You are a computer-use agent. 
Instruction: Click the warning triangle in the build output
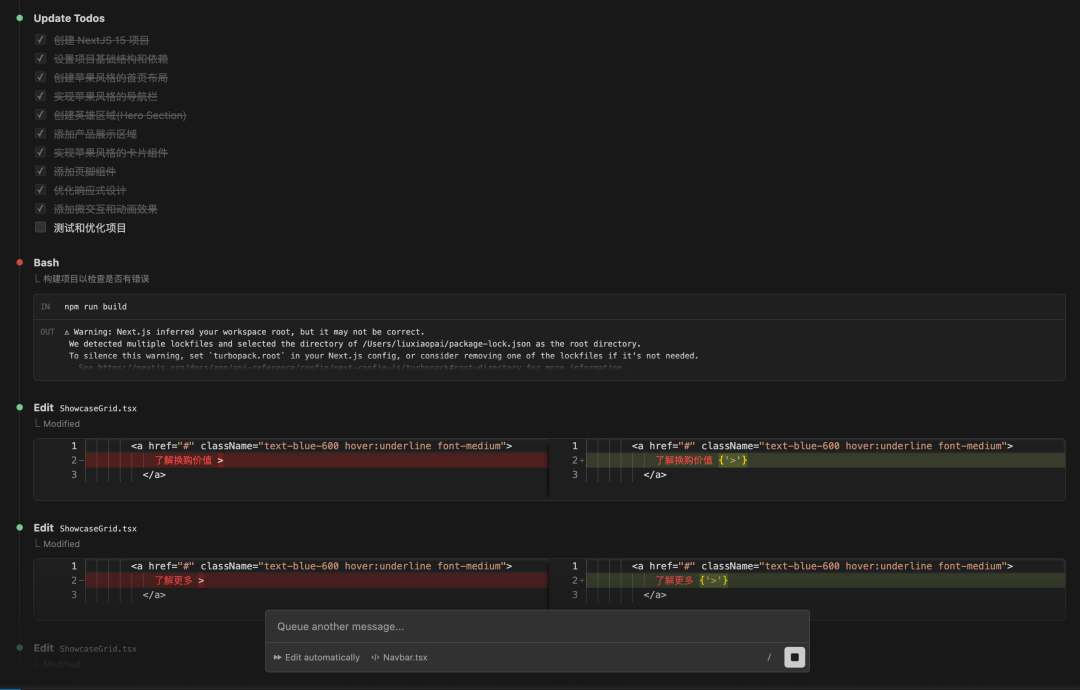click(67, 332)
